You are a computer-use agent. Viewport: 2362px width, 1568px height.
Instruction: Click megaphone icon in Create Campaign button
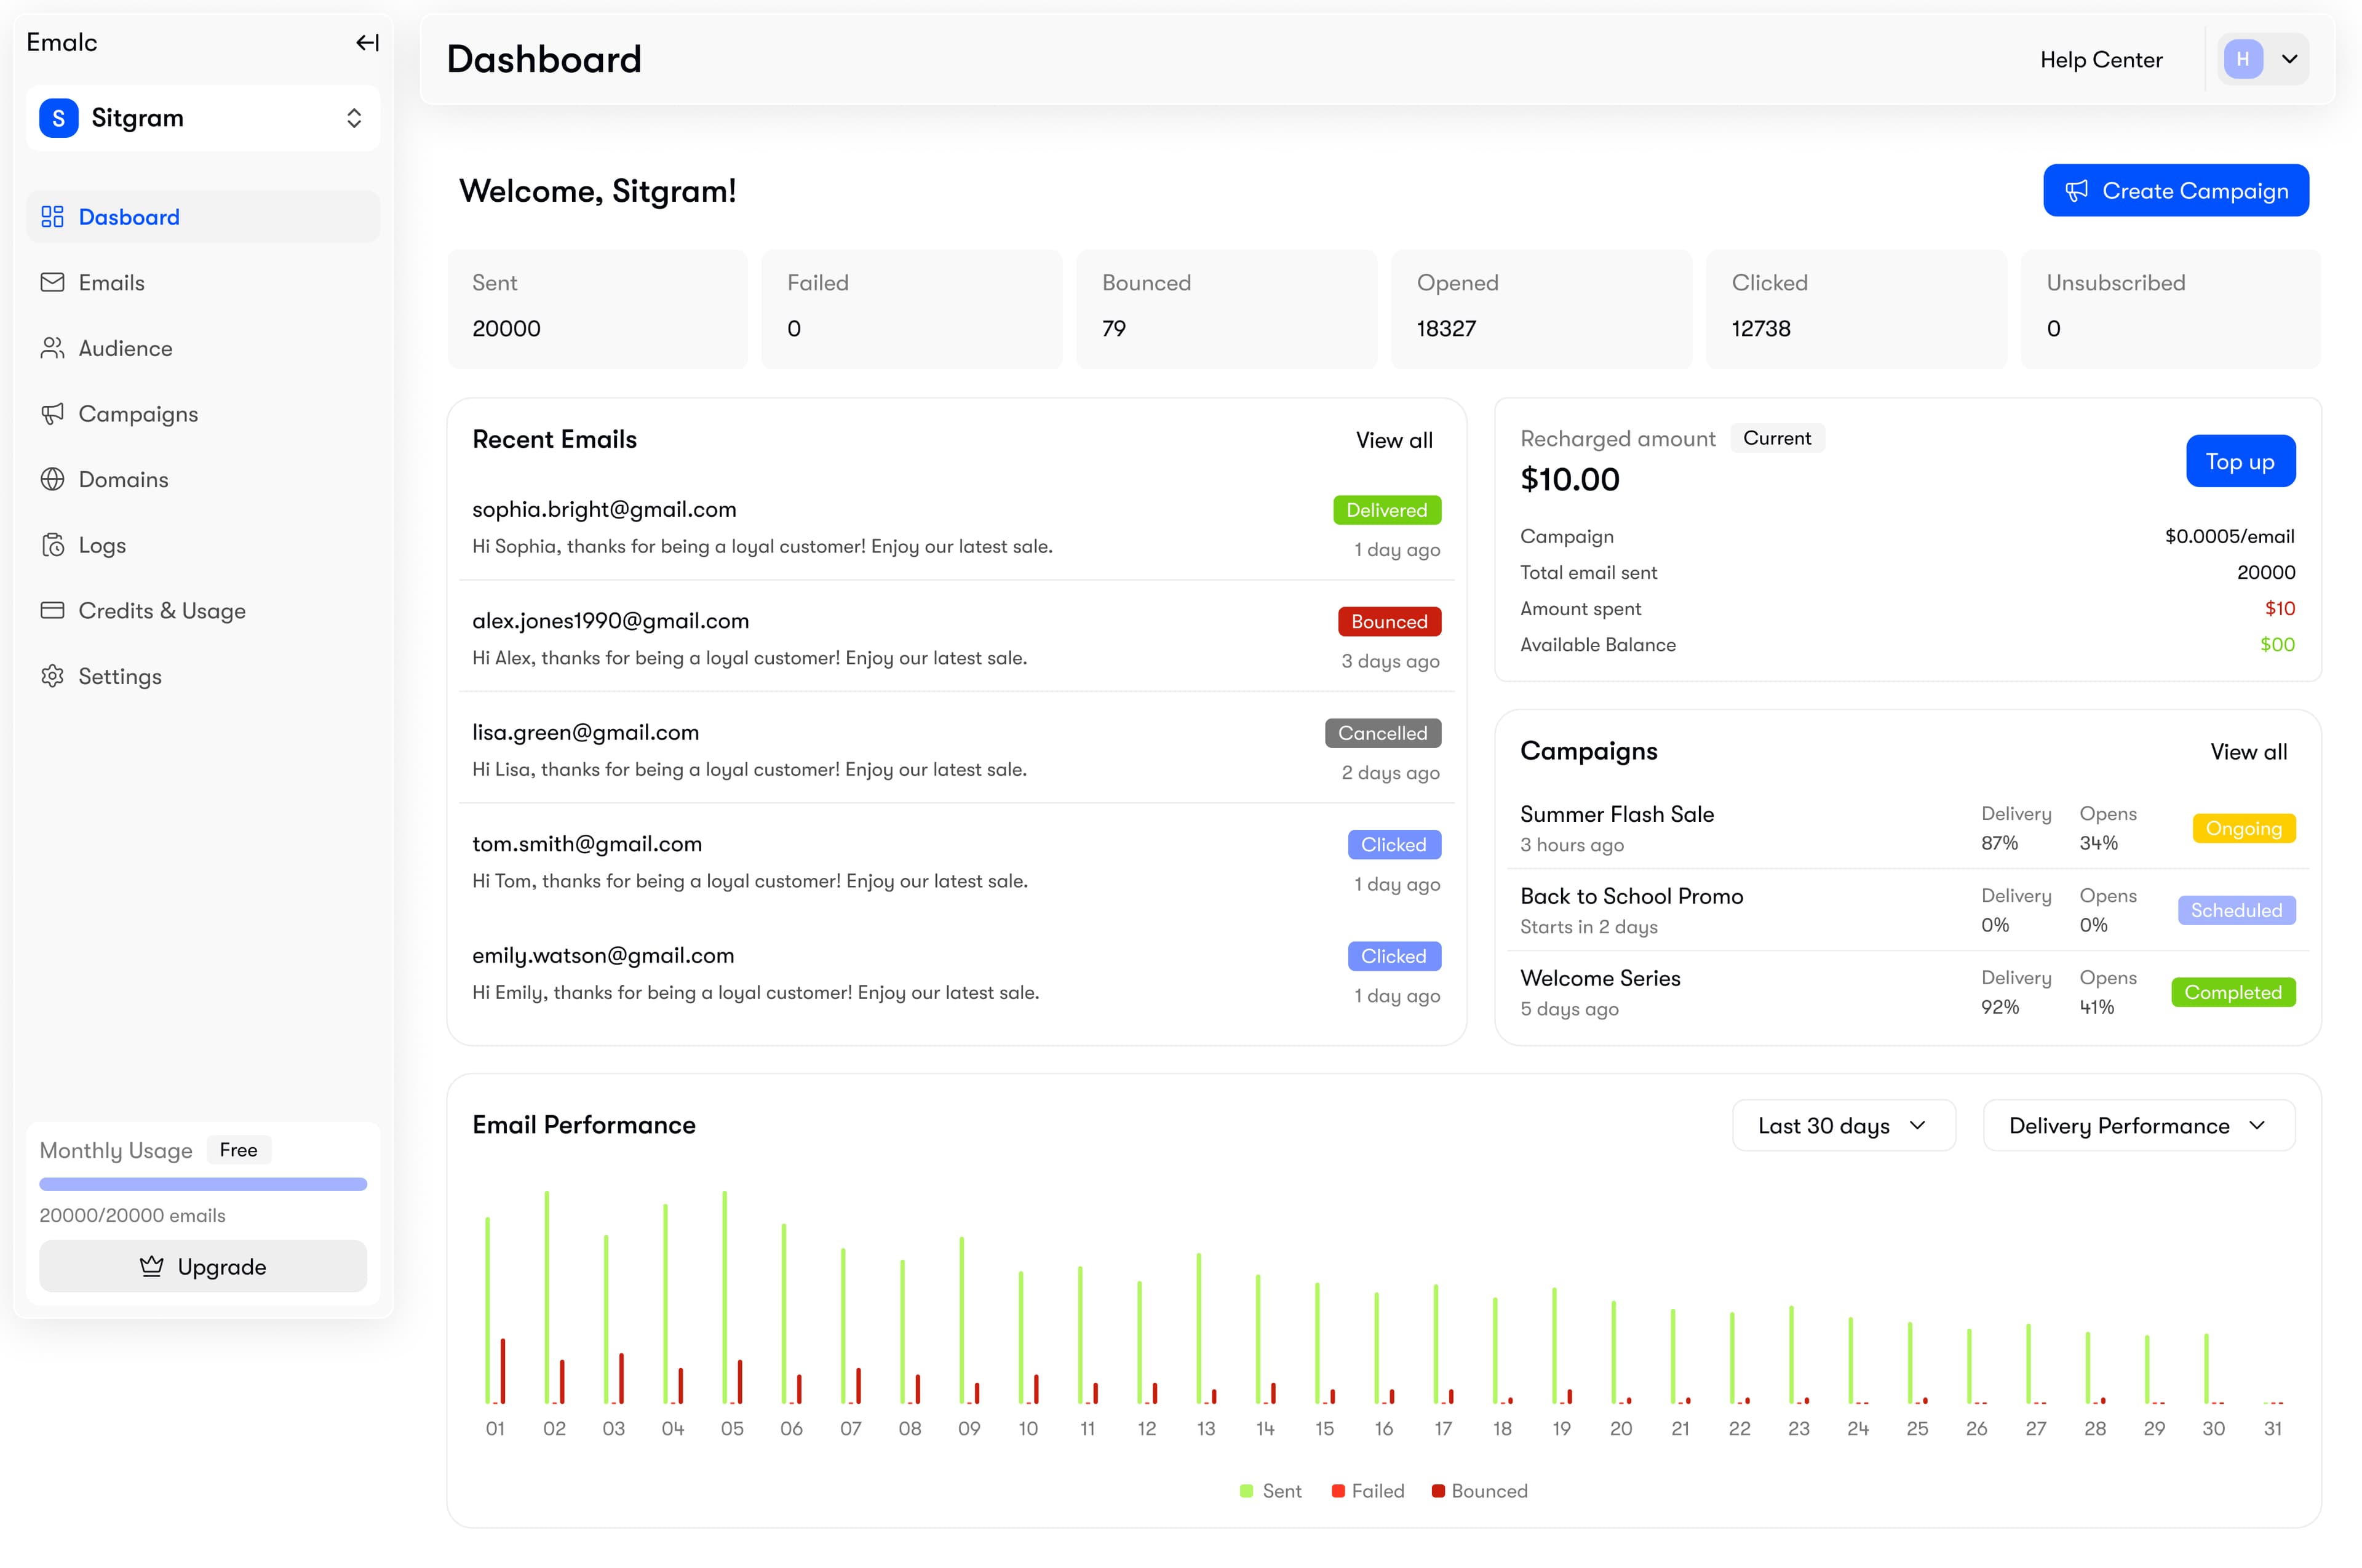[2077, 190]
